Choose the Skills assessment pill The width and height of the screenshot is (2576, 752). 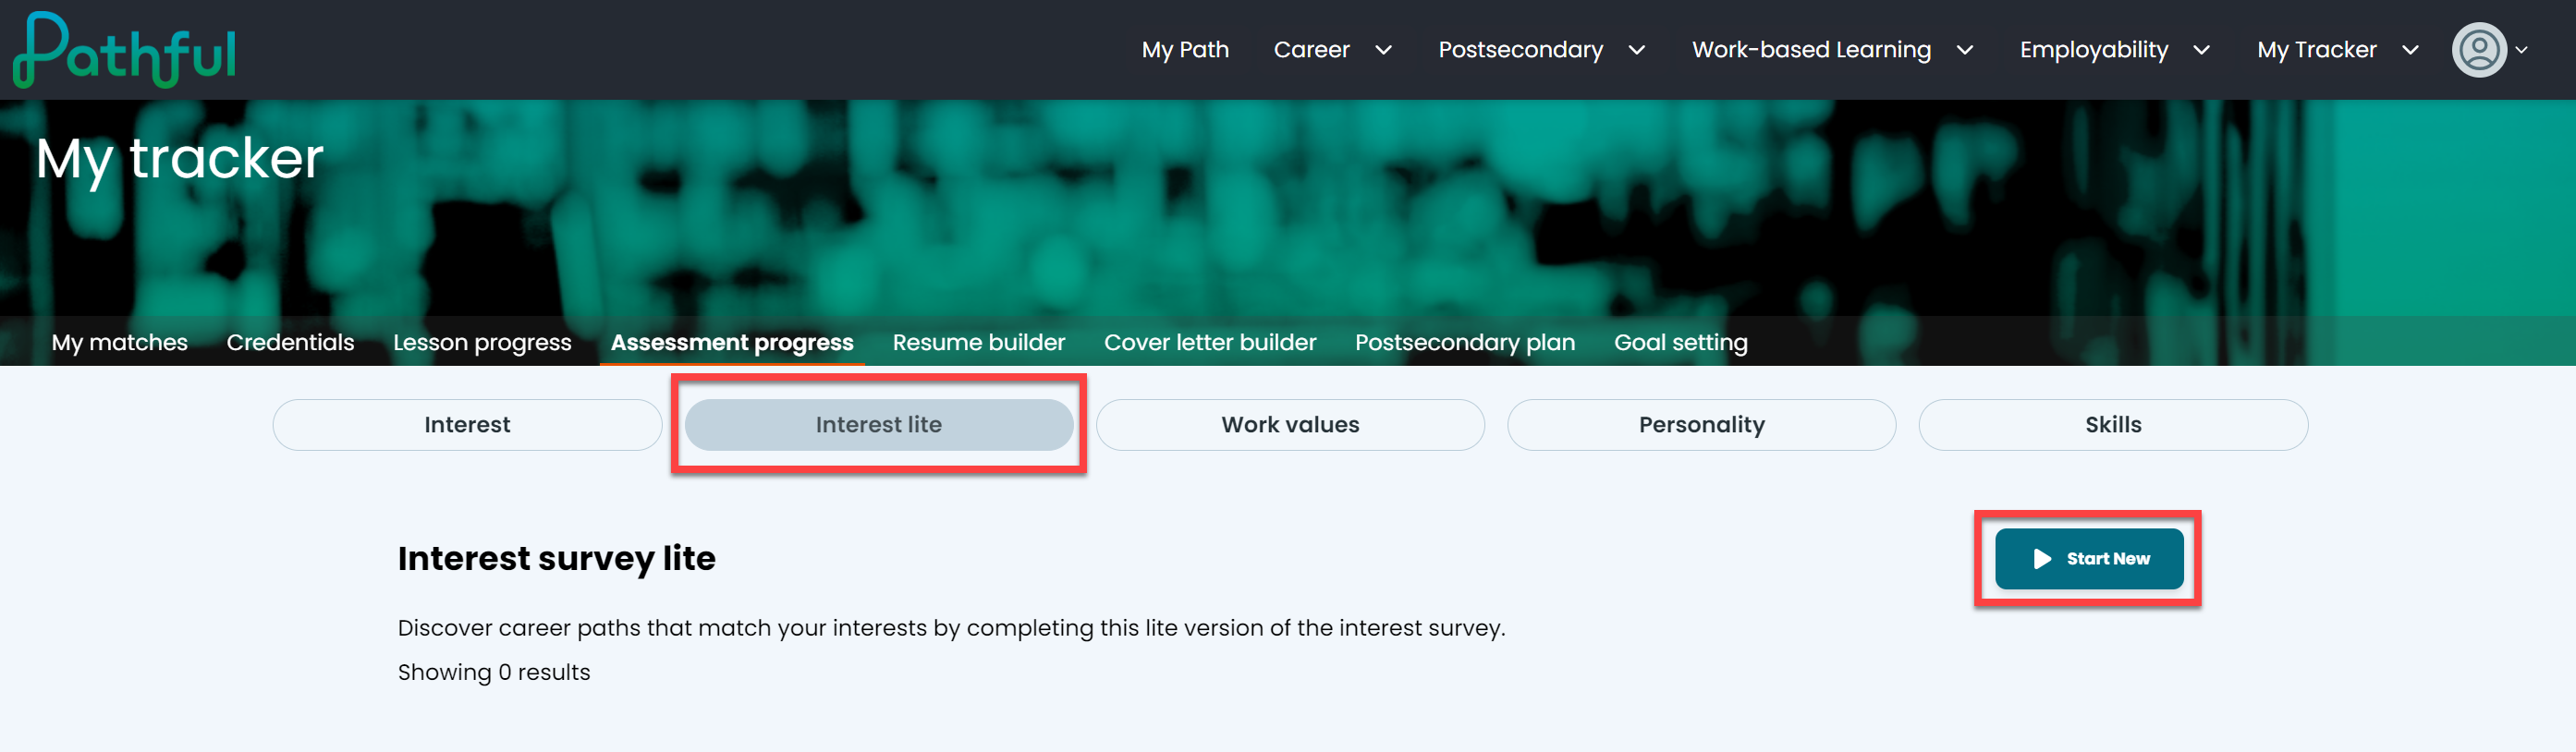pyautogui.click(x=2113, y=425)
